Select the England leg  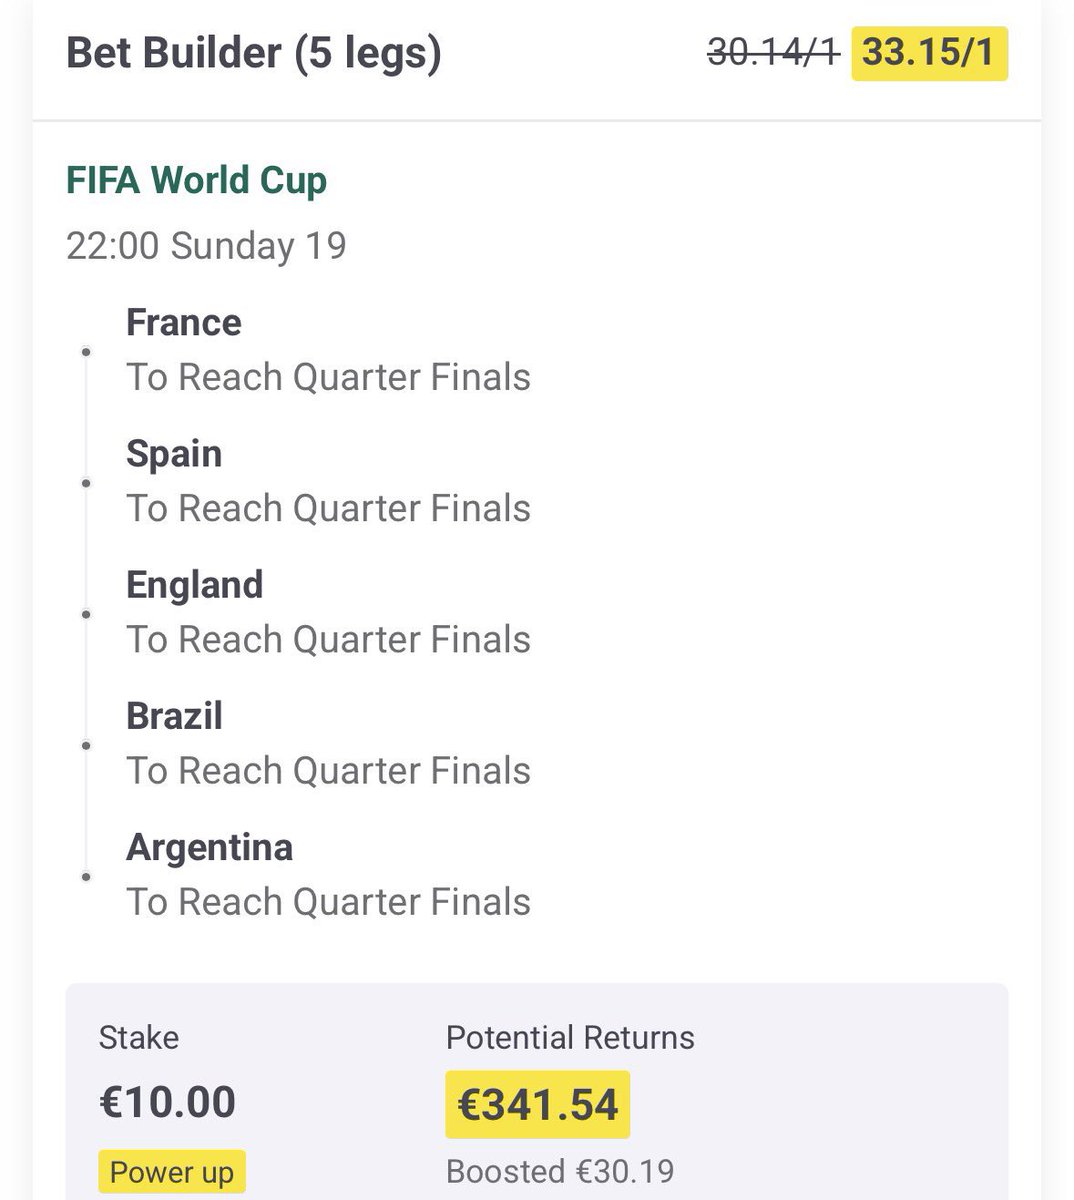(x=328, y=612)
